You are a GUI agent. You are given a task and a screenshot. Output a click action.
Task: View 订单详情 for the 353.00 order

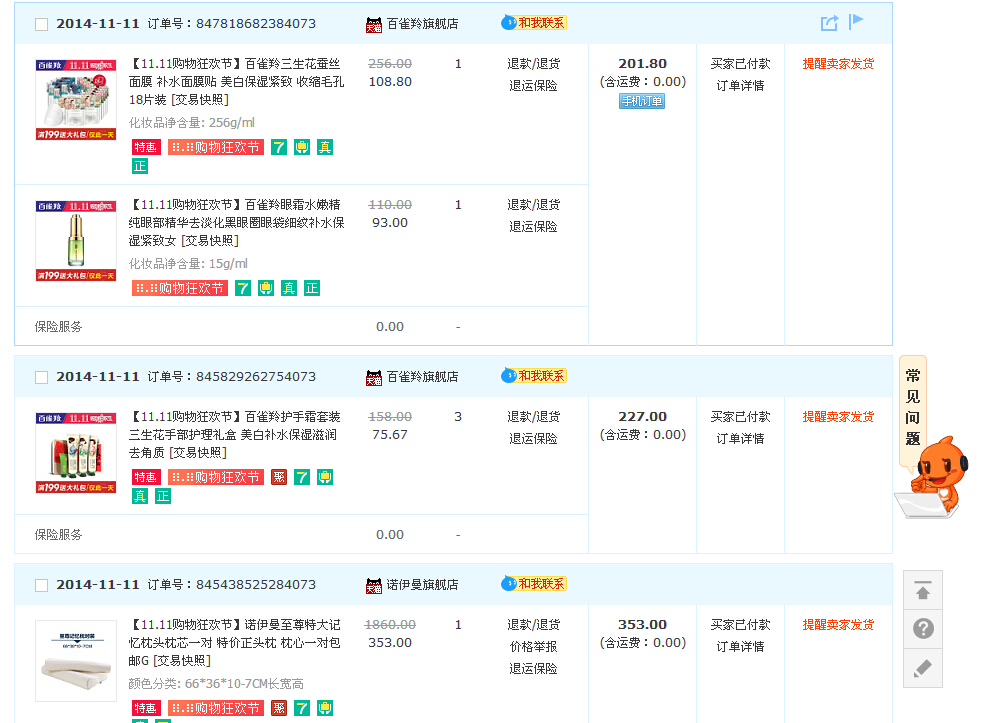[740, 647]
